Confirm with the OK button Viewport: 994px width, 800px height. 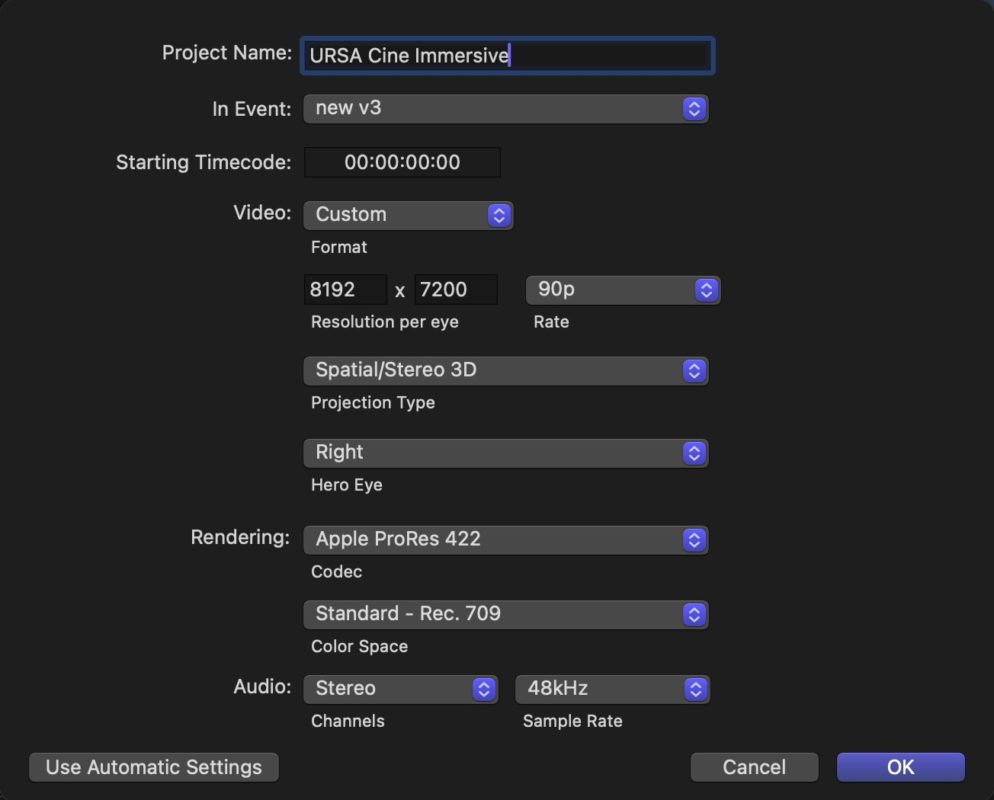[x=901, y=767]
